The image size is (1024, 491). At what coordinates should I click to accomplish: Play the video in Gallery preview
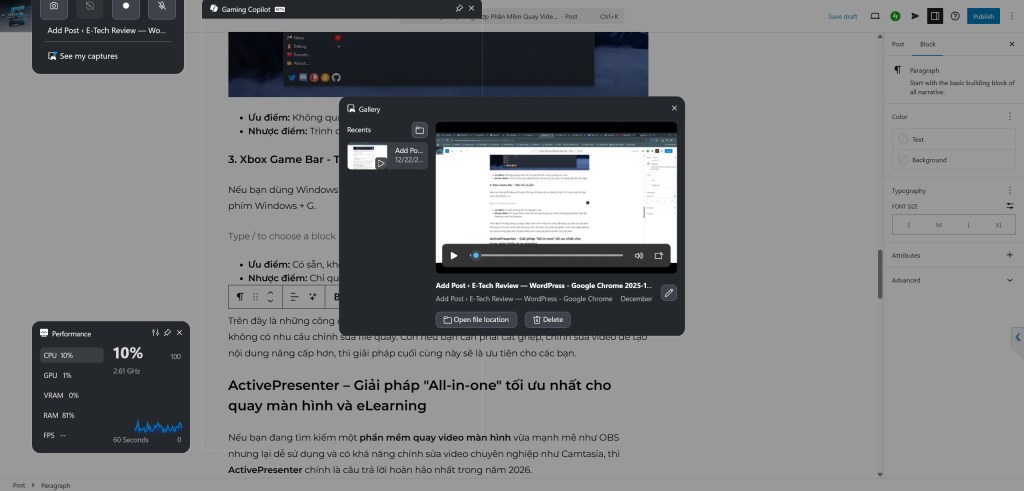click(453, 255)
